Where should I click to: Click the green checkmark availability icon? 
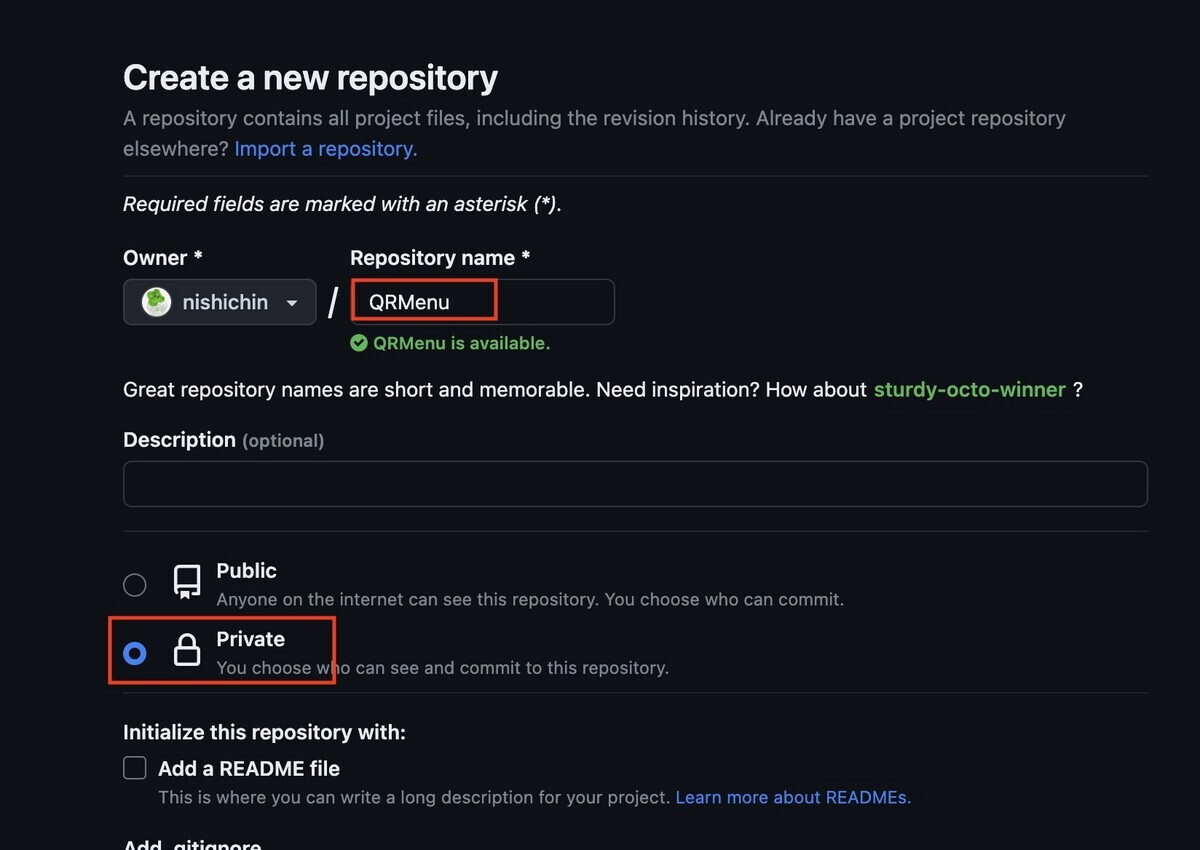pyautogui.click(x=359, y=343)
